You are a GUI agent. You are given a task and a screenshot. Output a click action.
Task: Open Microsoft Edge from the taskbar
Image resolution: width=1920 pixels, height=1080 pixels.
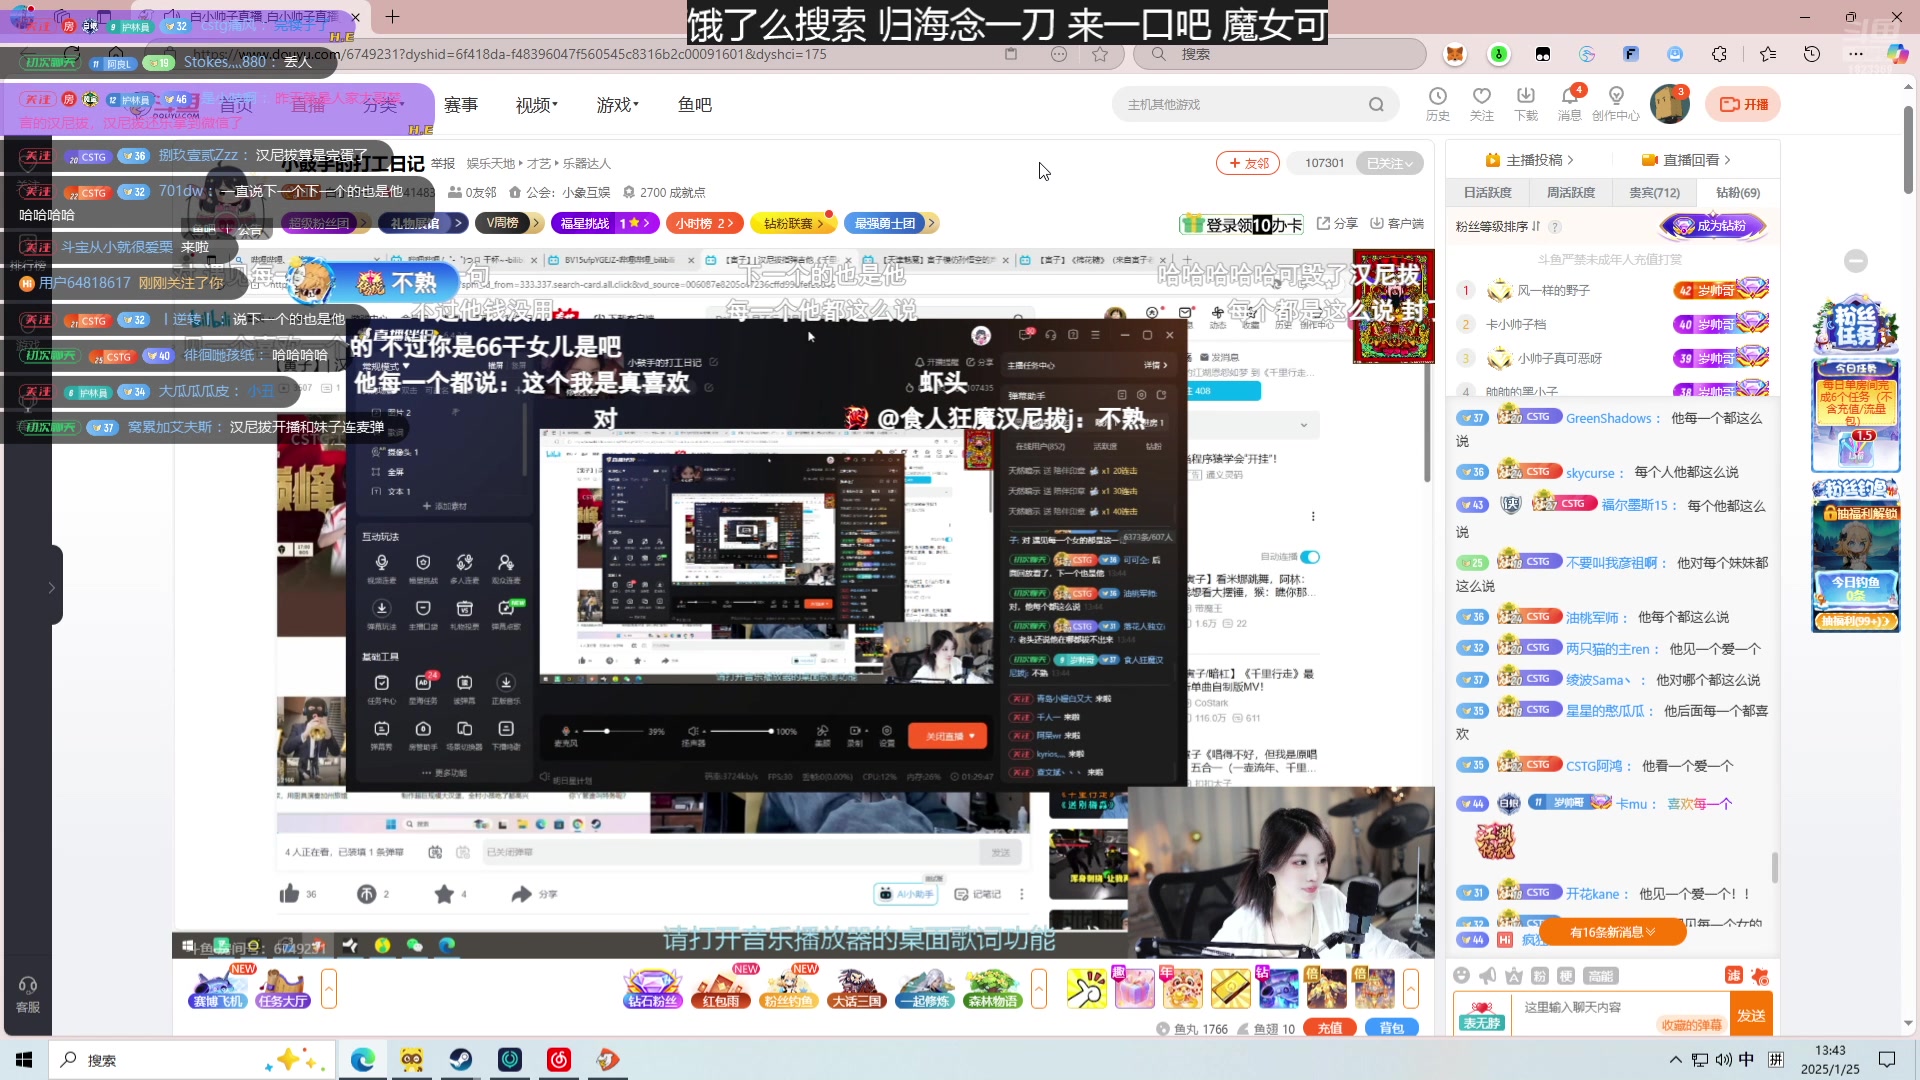[x=363, y=1059]
